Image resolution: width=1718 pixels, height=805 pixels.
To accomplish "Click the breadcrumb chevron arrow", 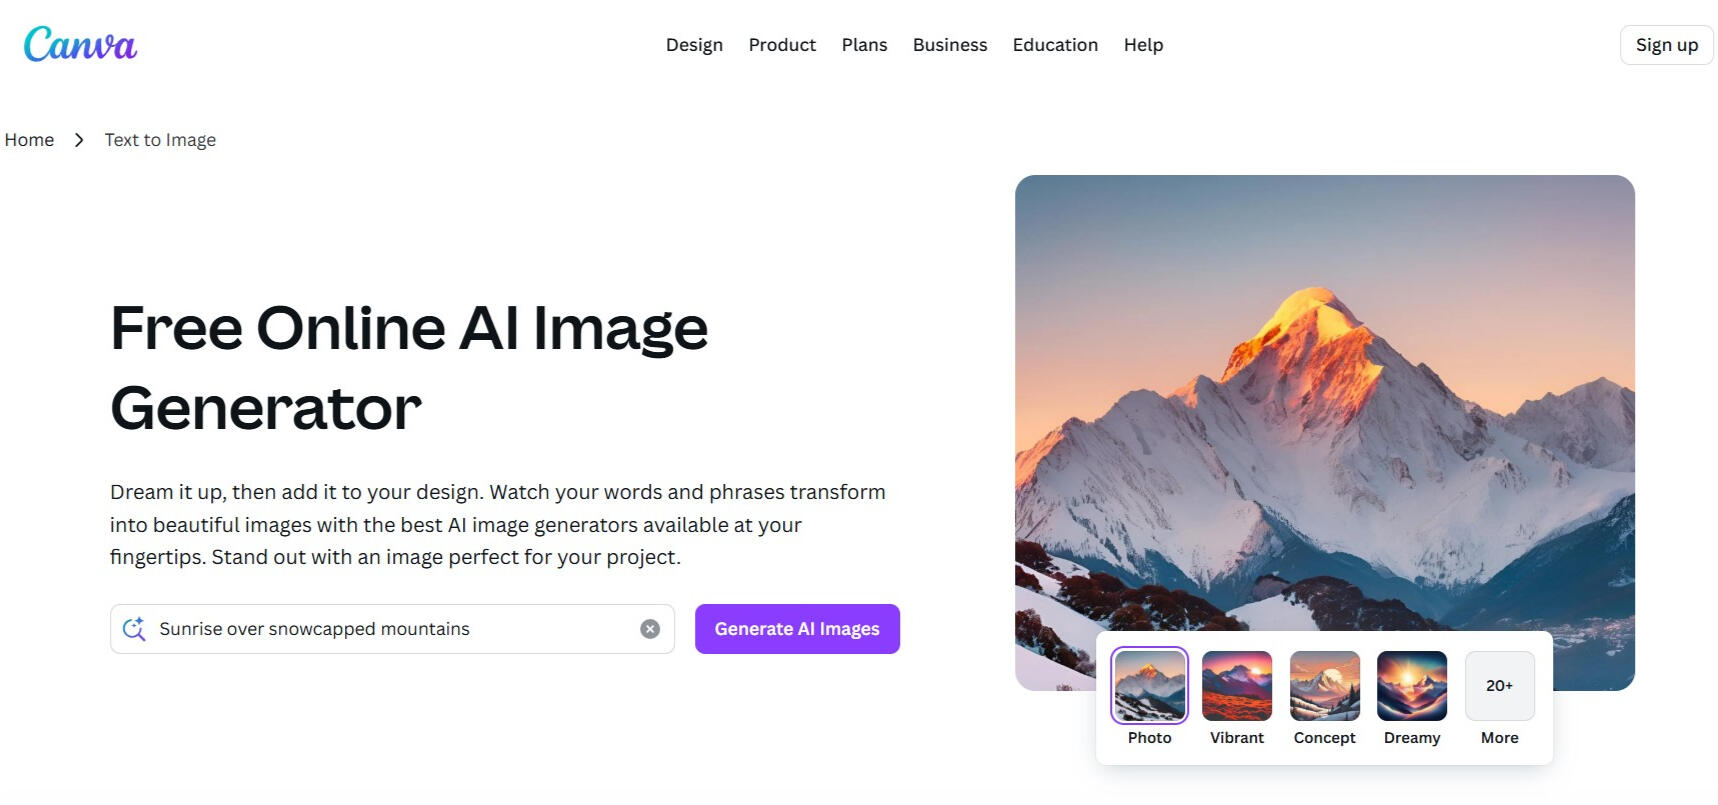I will [79, 140].
